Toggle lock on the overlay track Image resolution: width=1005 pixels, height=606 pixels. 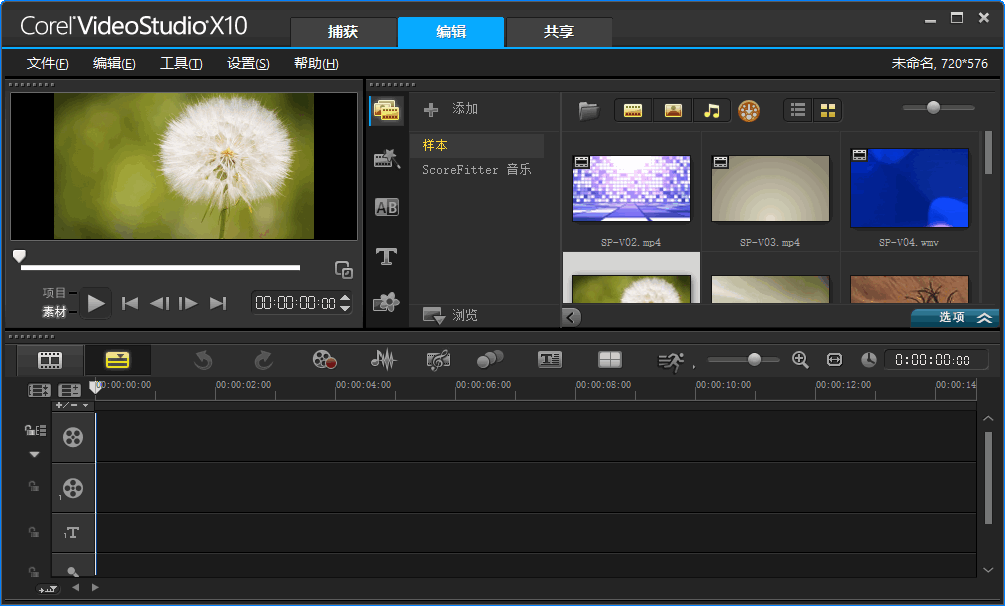[x=34, y=487]
